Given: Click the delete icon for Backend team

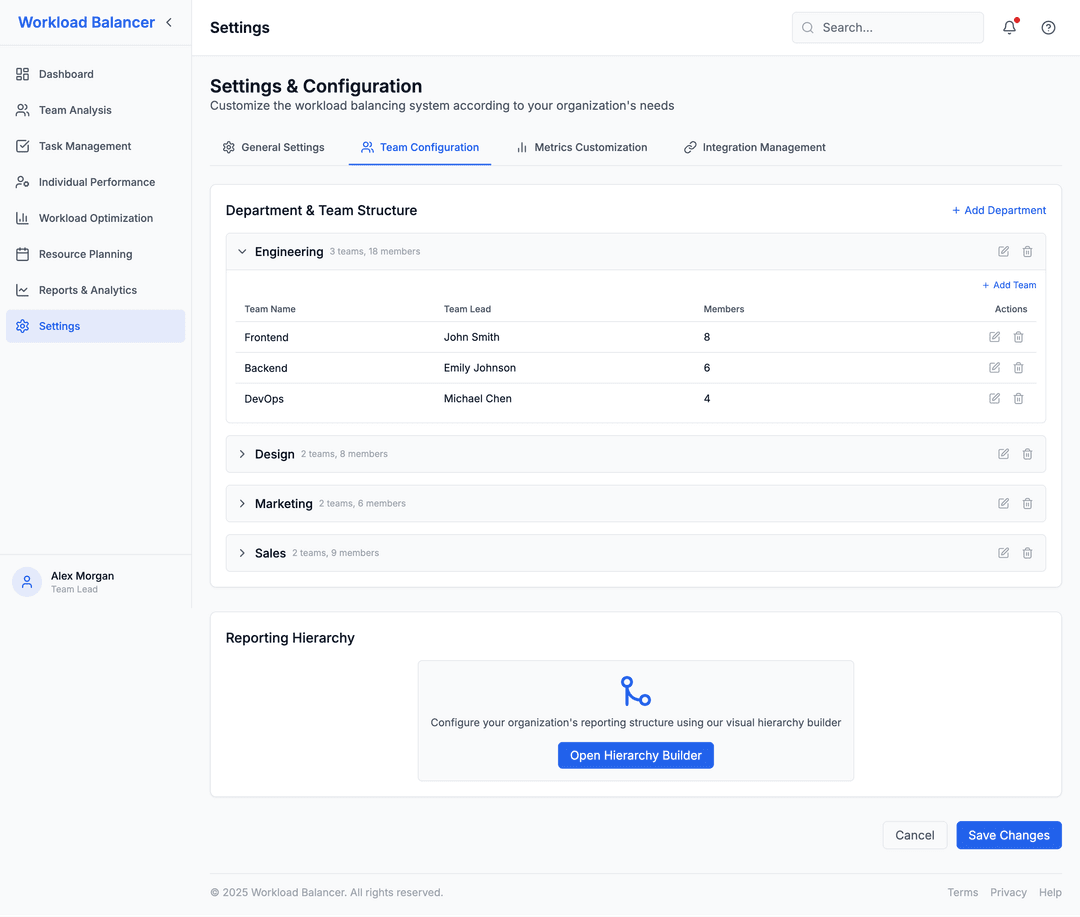Looking at the screenshot, I should (x=1018, y=368).
